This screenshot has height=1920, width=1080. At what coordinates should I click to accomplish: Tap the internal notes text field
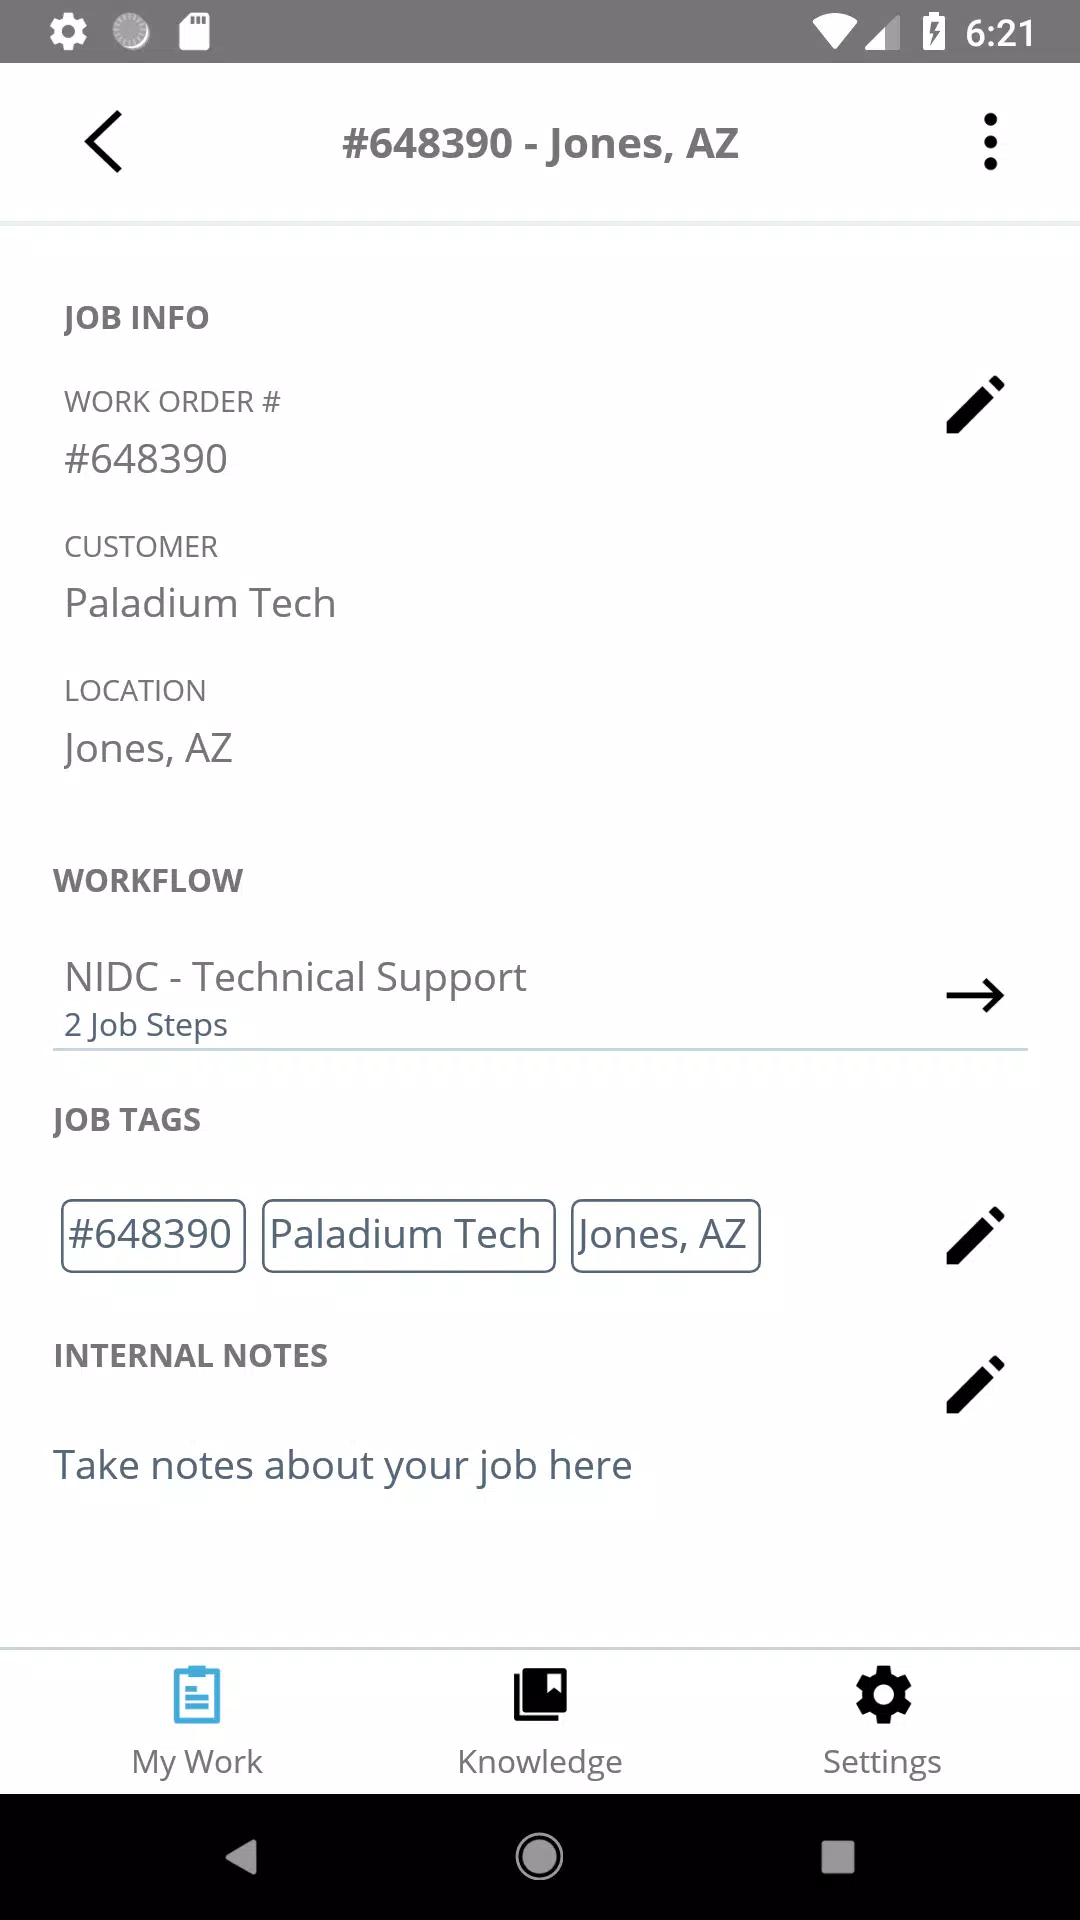[342, 1466]
